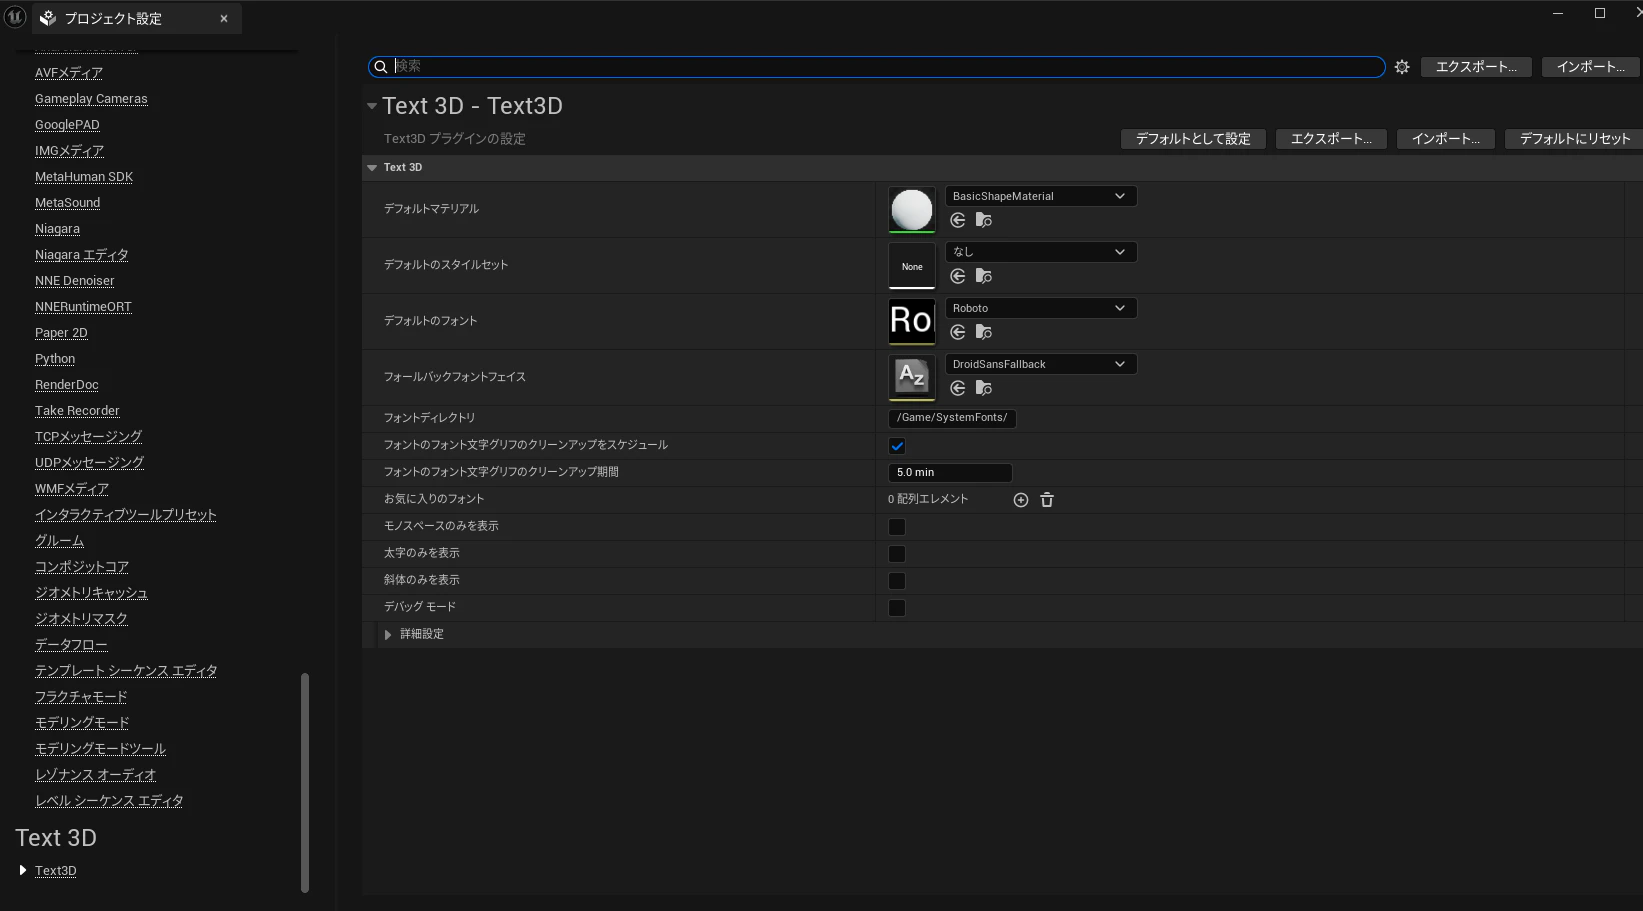Open Paper 2D settings
1643x911 pixels.
[61, 332]
